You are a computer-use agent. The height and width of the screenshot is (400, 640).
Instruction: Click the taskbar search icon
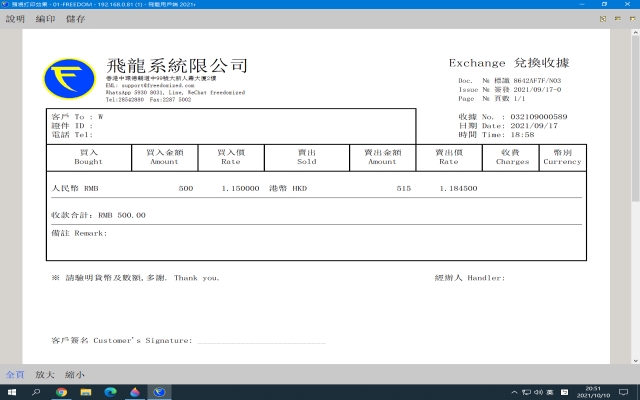(x=37, y=392)
